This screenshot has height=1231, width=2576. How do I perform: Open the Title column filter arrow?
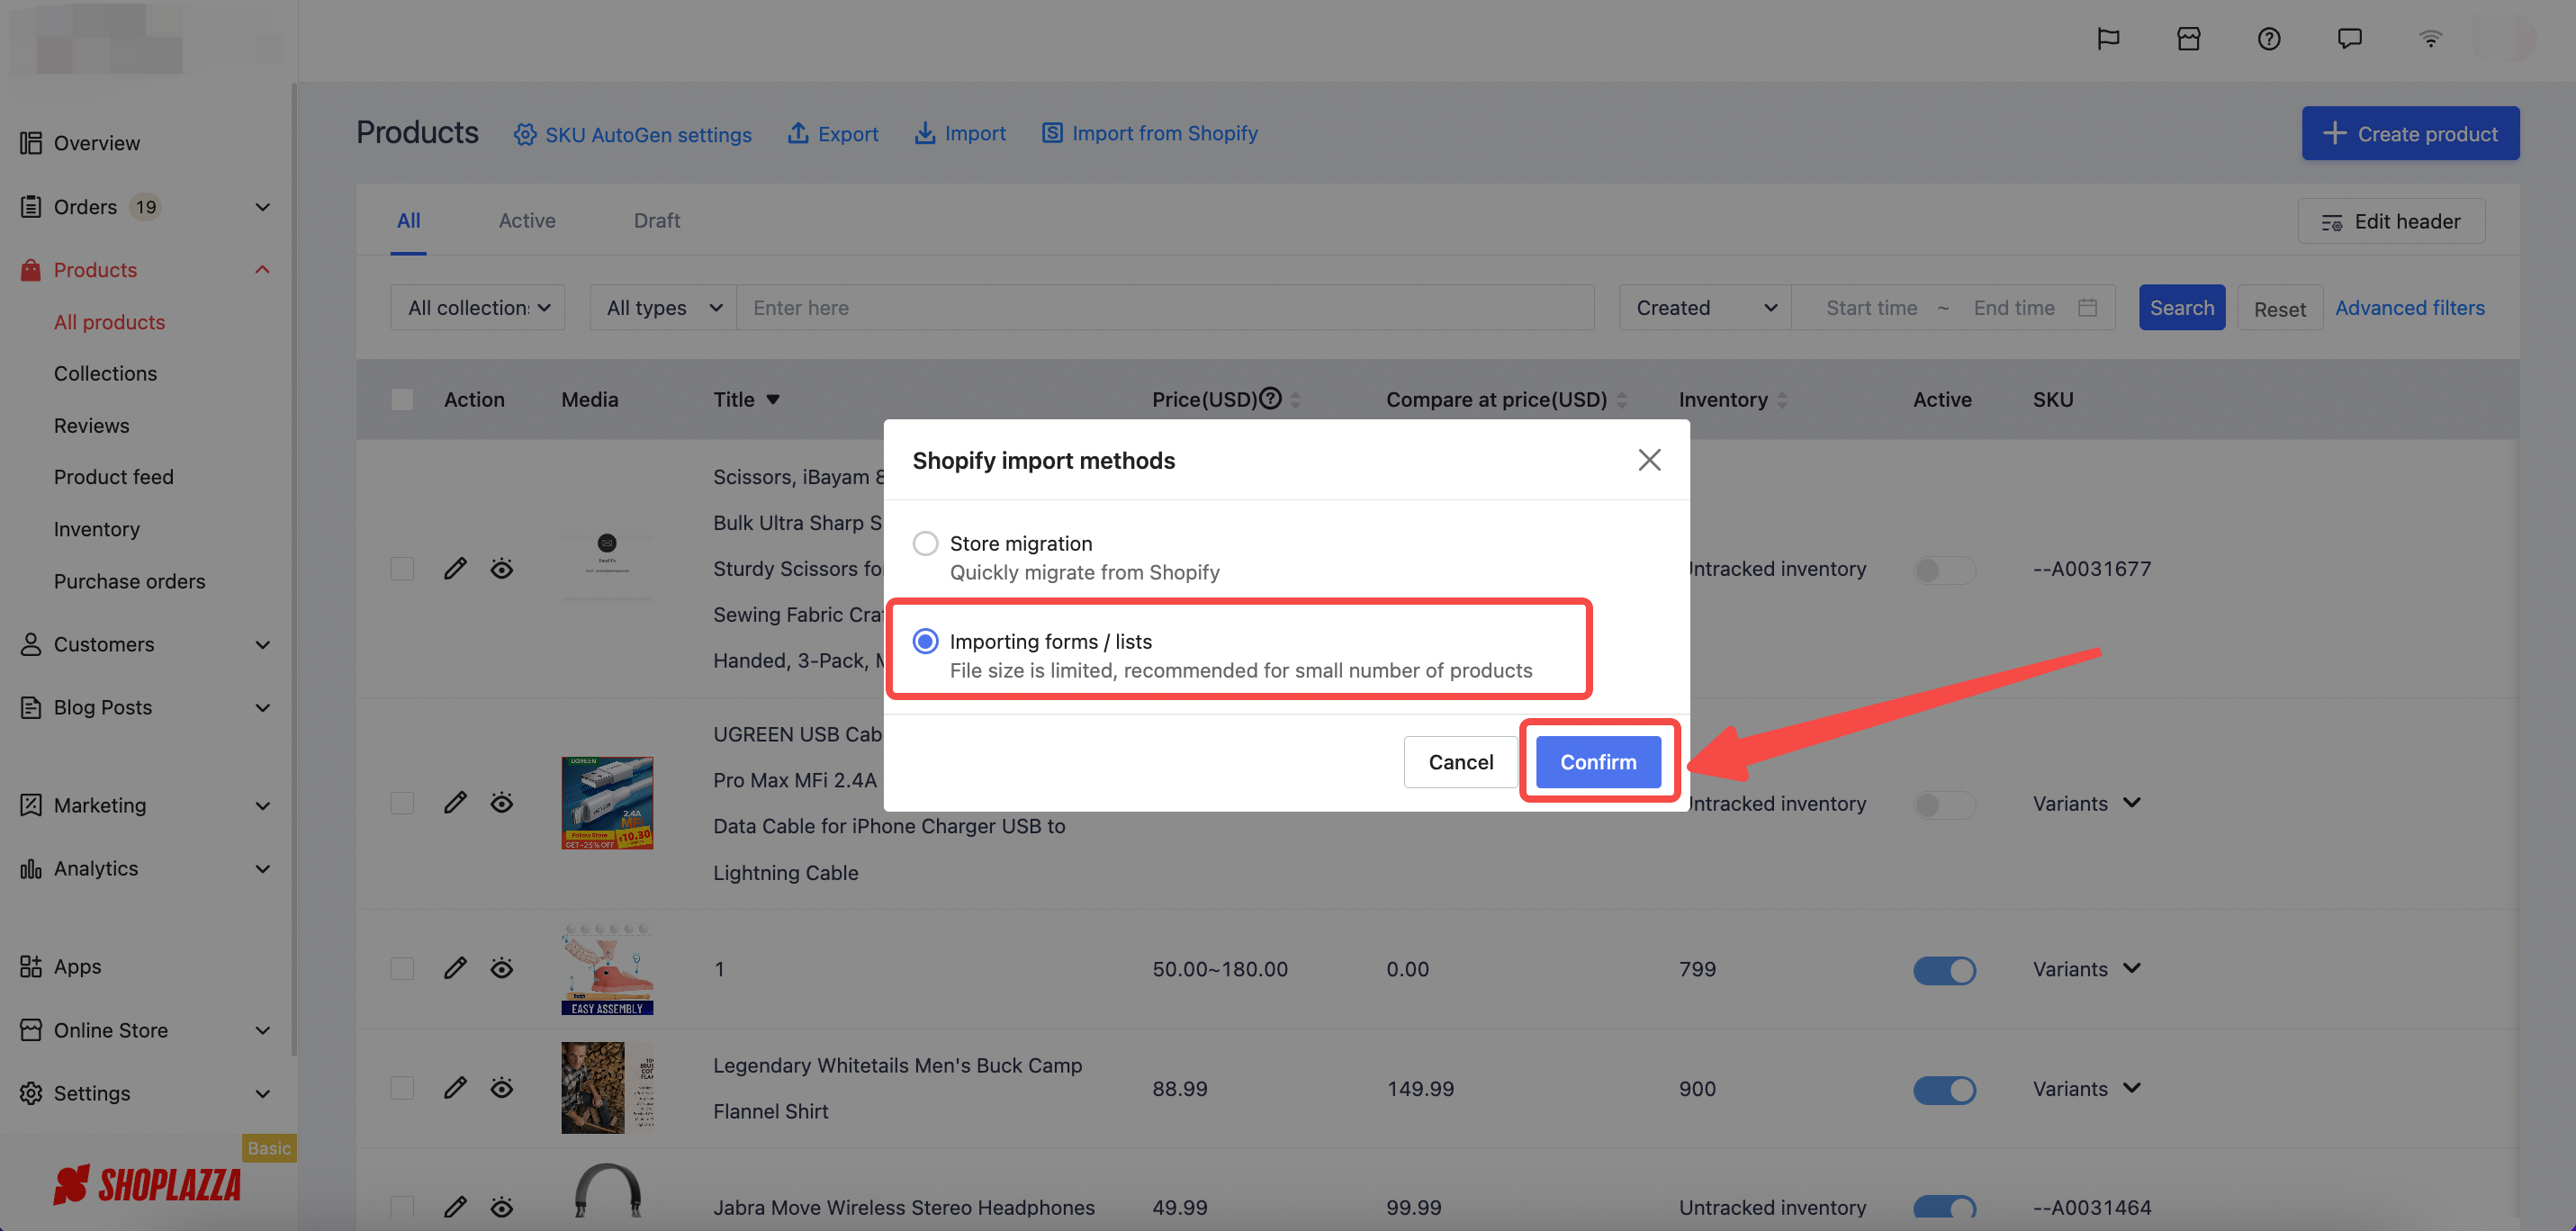[773, 400]
